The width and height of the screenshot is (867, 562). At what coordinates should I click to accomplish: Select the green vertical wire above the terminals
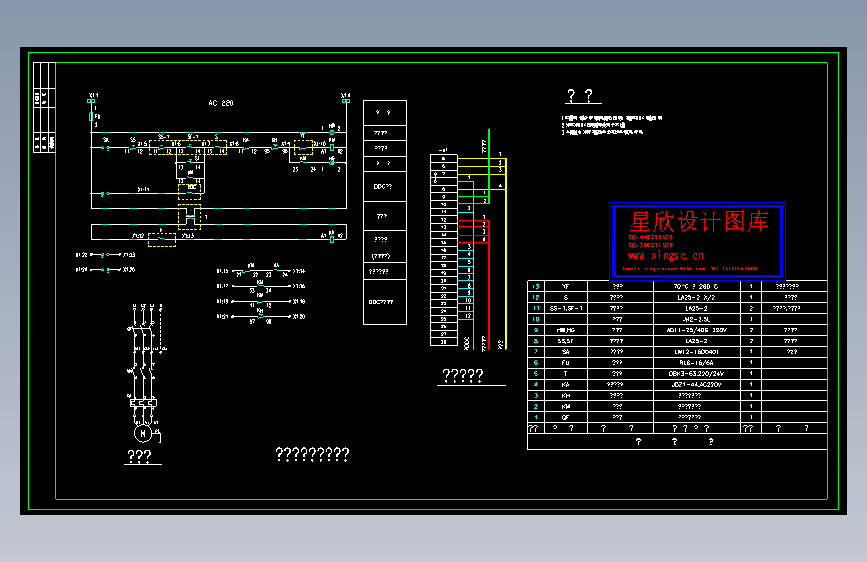click(x=489, y=166)
